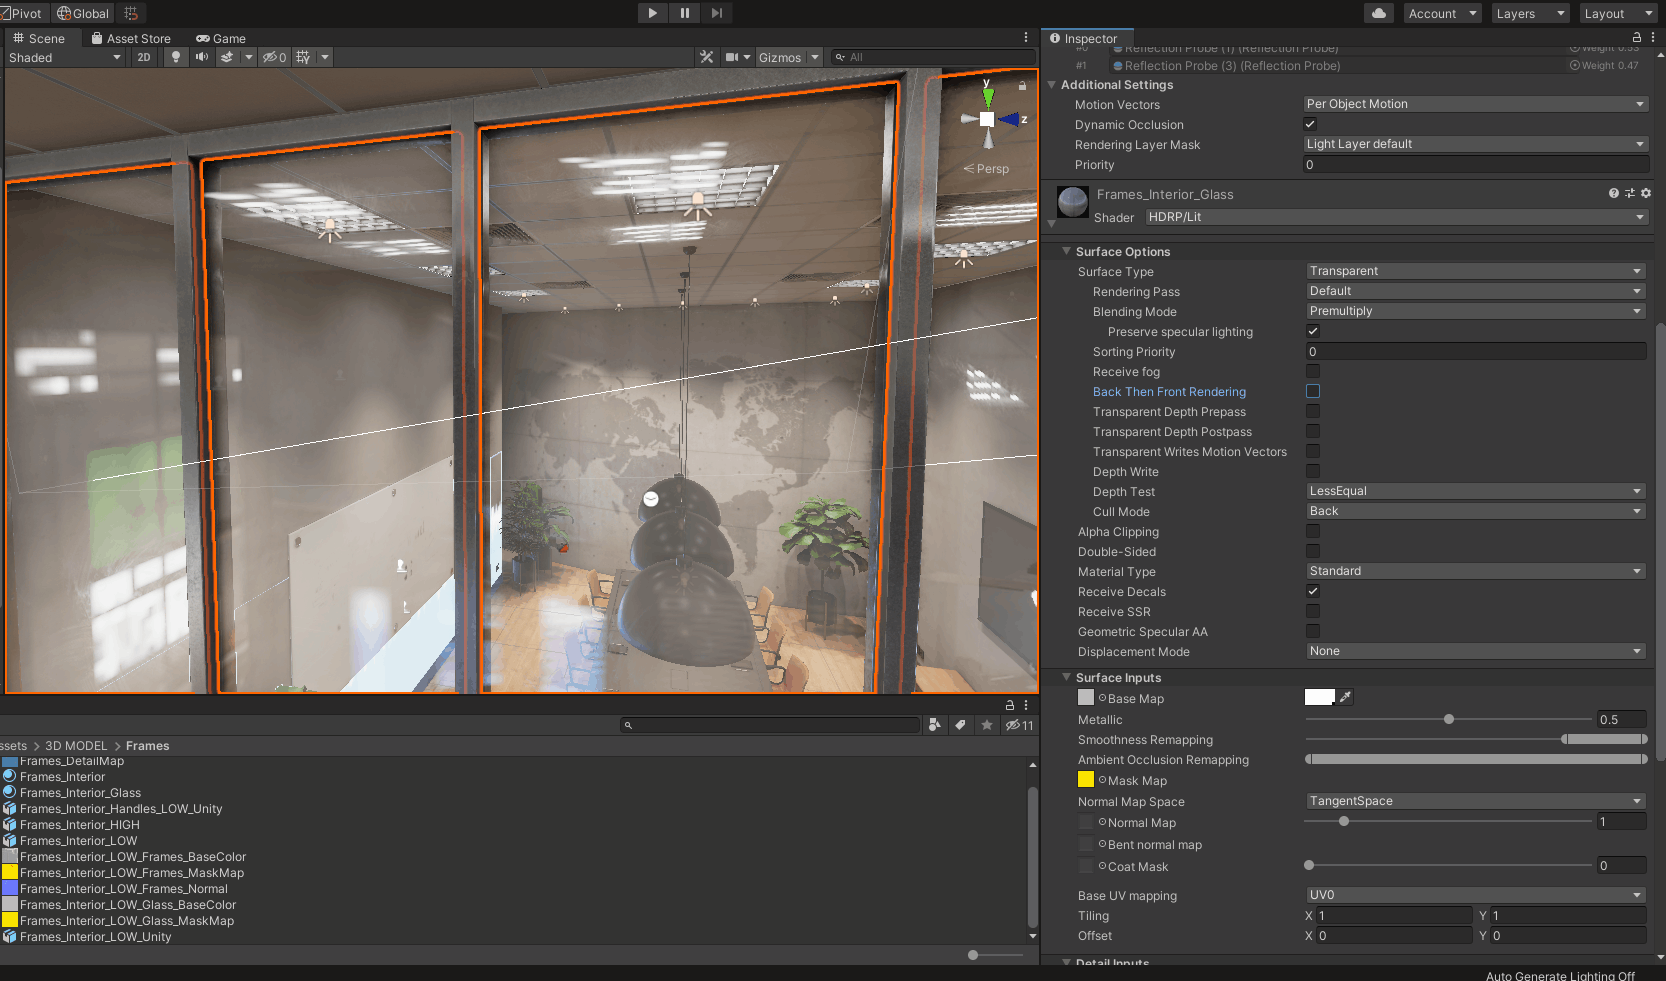
Task: Enable the Depth Write checkbox
Action: (1313, 471)
